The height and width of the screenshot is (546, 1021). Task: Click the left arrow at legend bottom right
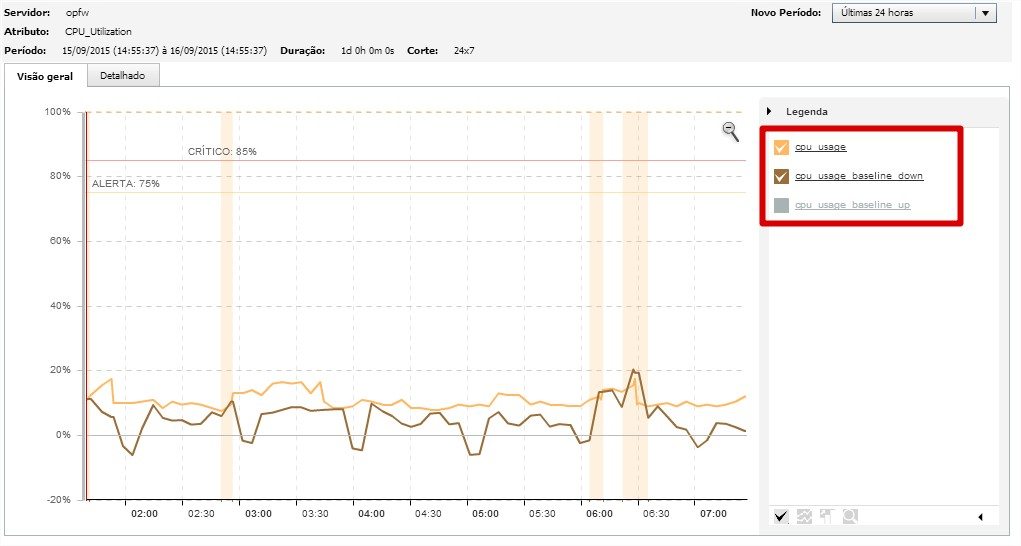point(980,517)
